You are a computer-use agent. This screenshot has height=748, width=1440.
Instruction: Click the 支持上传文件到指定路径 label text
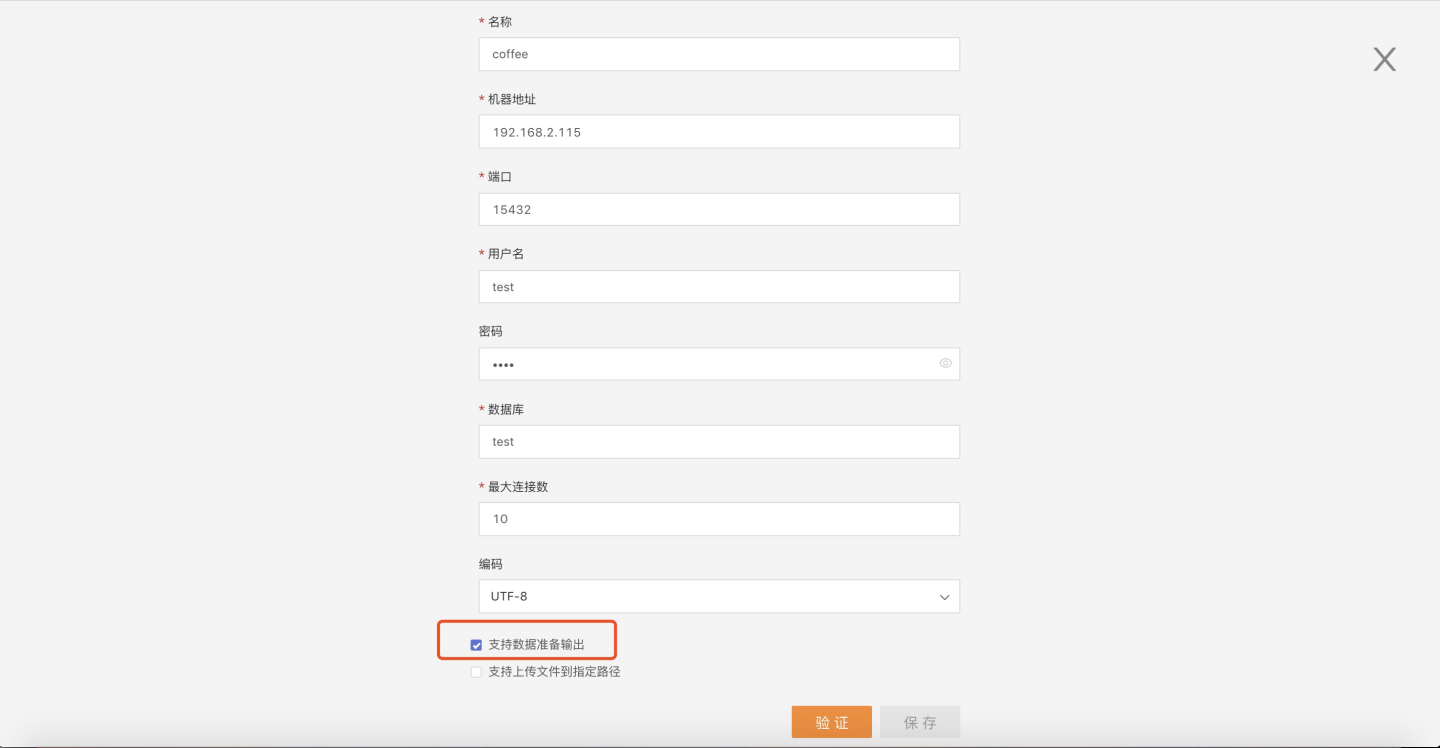pos(554,672)
